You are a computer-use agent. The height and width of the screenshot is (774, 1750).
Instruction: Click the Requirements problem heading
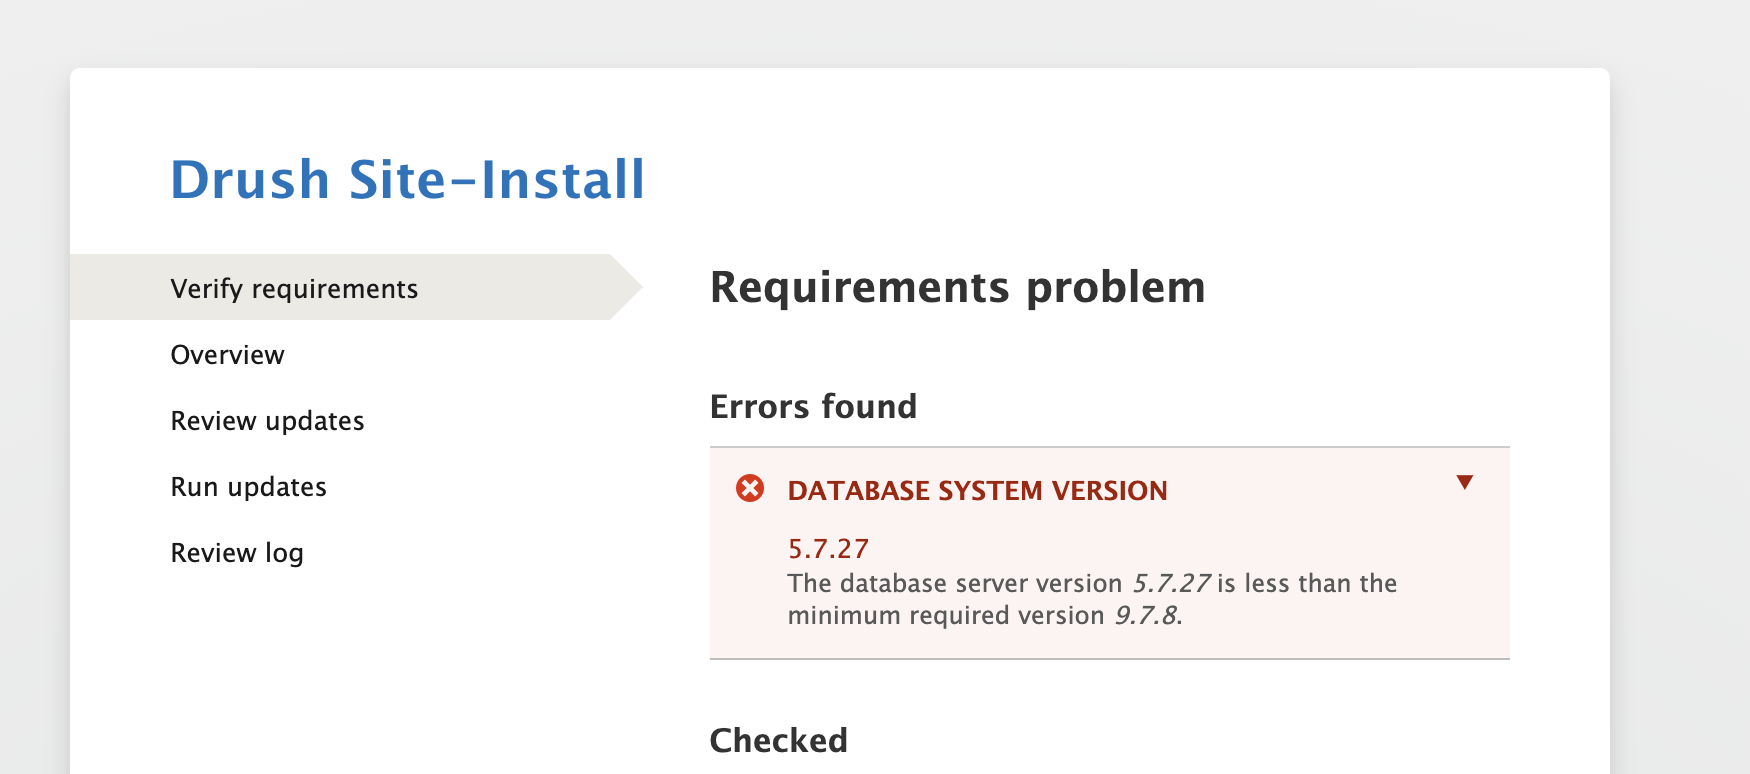coord(957,287)
